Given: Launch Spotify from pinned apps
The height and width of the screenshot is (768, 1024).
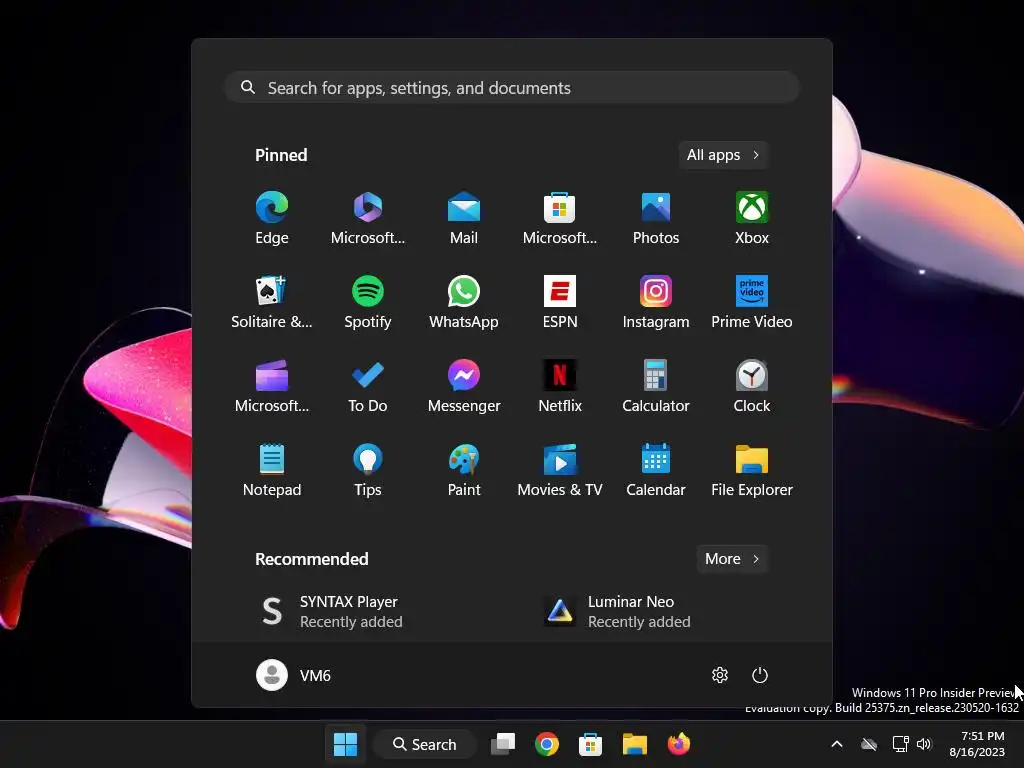Looking at the screenshot, I should pos(368,302).
